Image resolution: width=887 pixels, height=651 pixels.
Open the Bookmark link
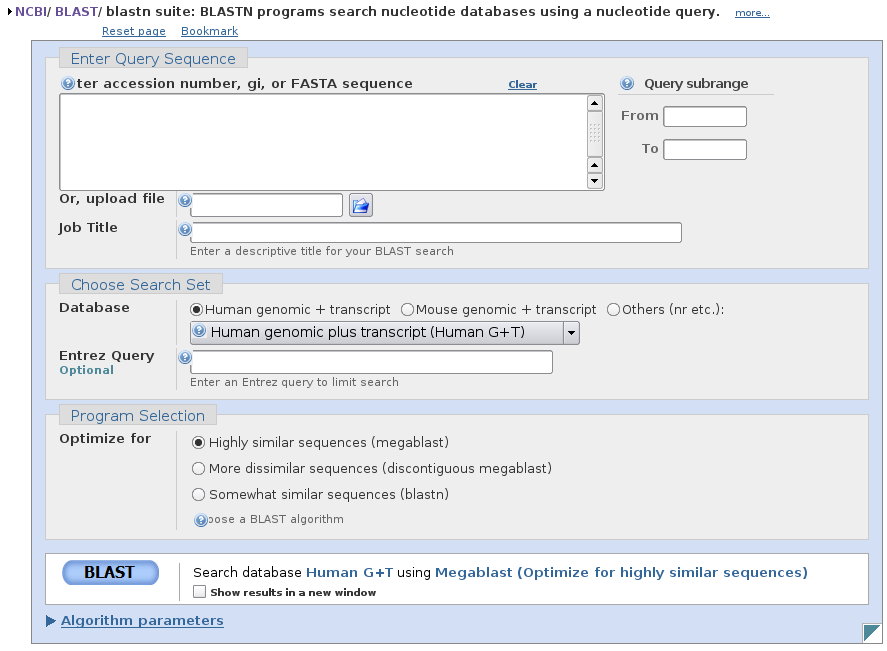[x=209, y=32]
